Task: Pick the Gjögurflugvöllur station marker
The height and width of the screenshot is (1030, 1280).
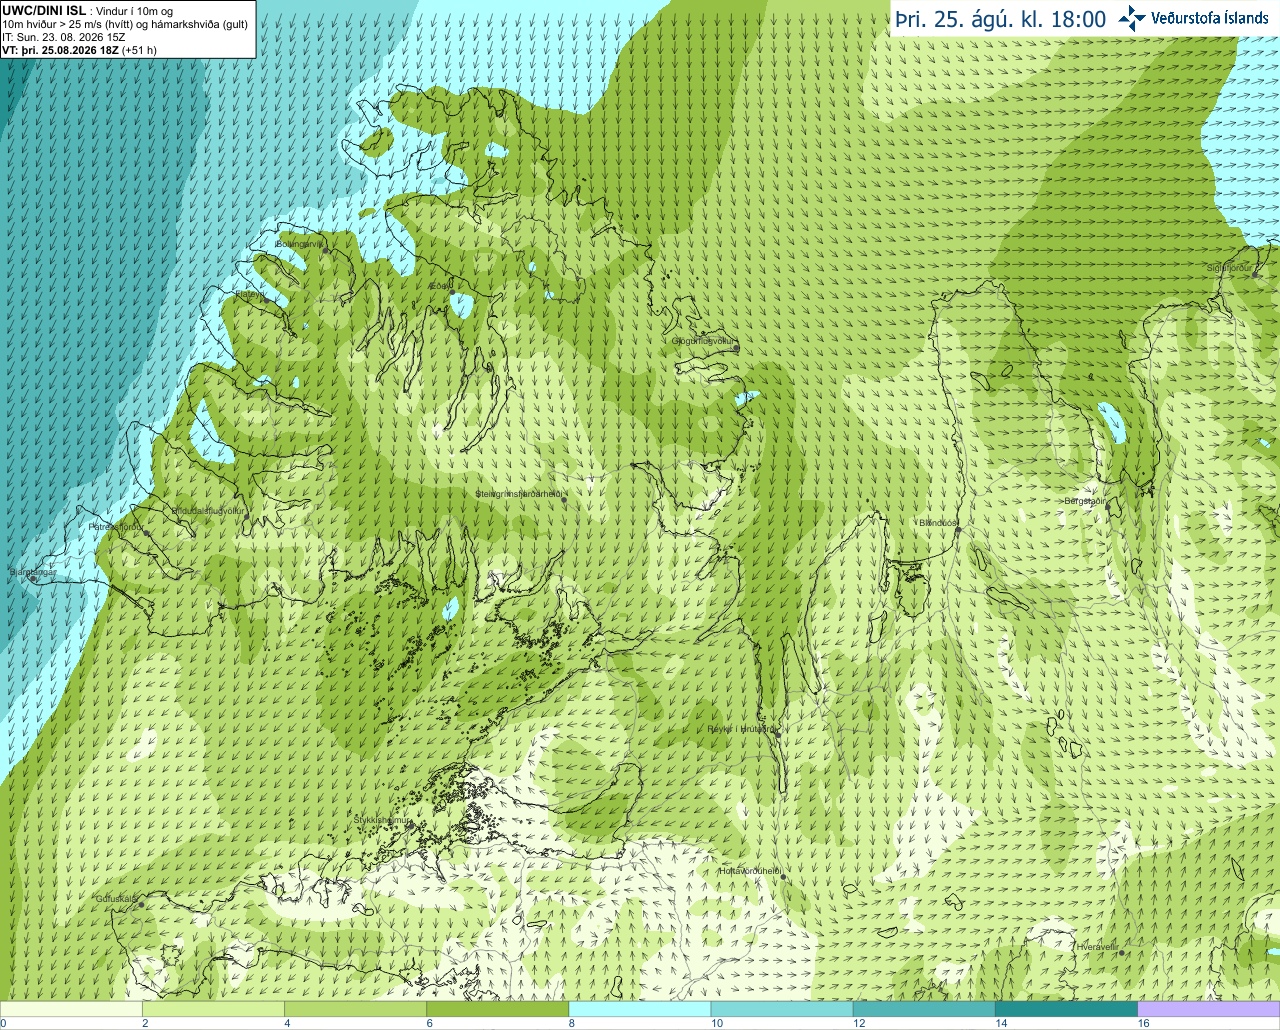Action: pos(736,348)
